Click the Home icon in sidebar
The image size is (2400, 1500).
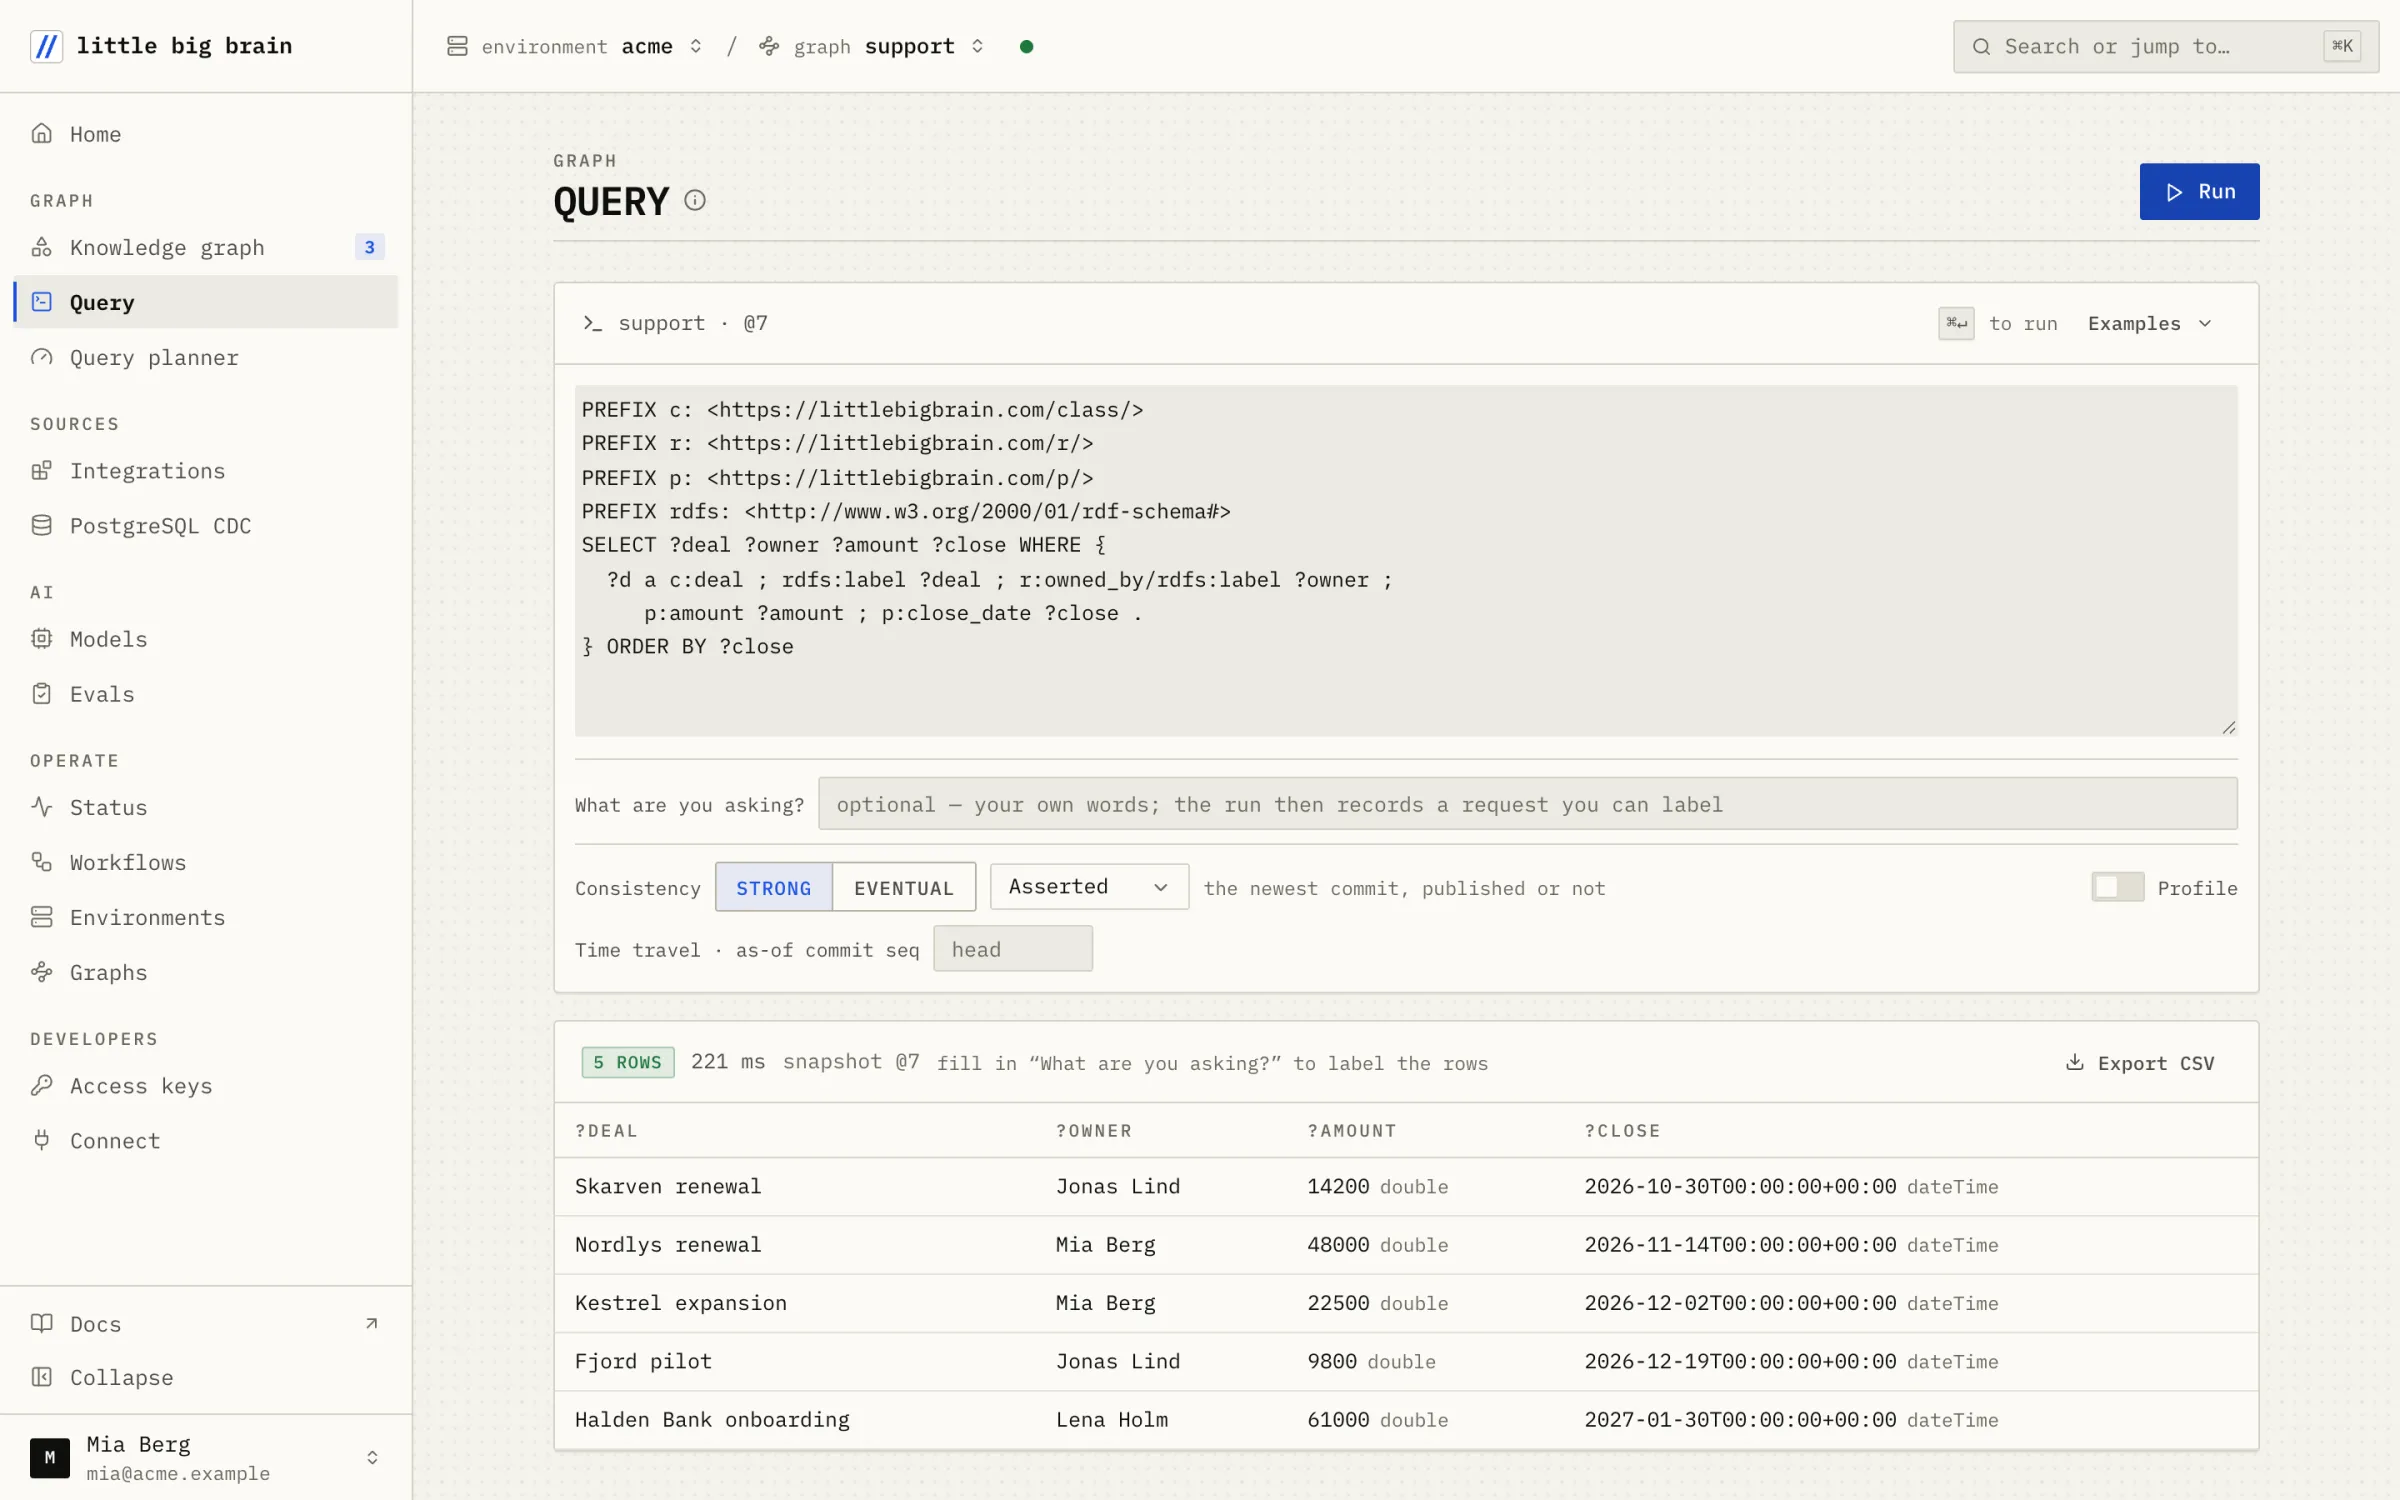41,133
